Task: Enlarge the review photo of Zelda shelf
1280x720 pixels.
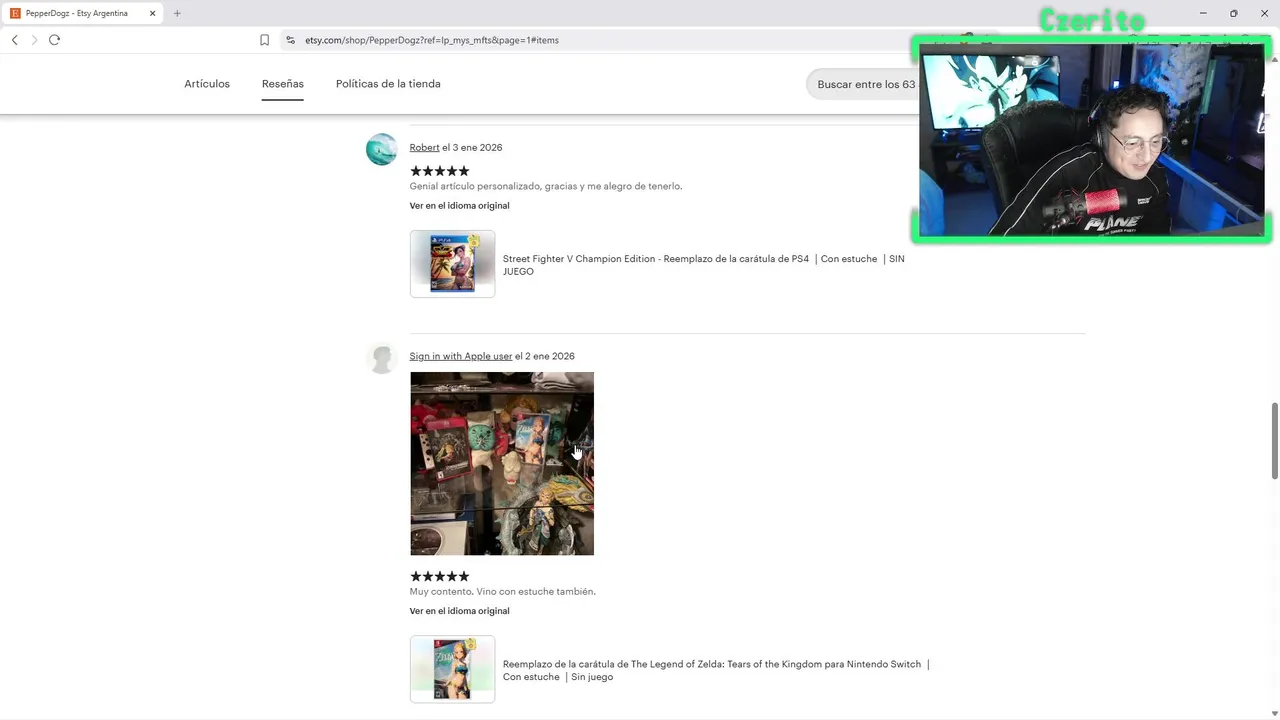Action: point(502,463)
